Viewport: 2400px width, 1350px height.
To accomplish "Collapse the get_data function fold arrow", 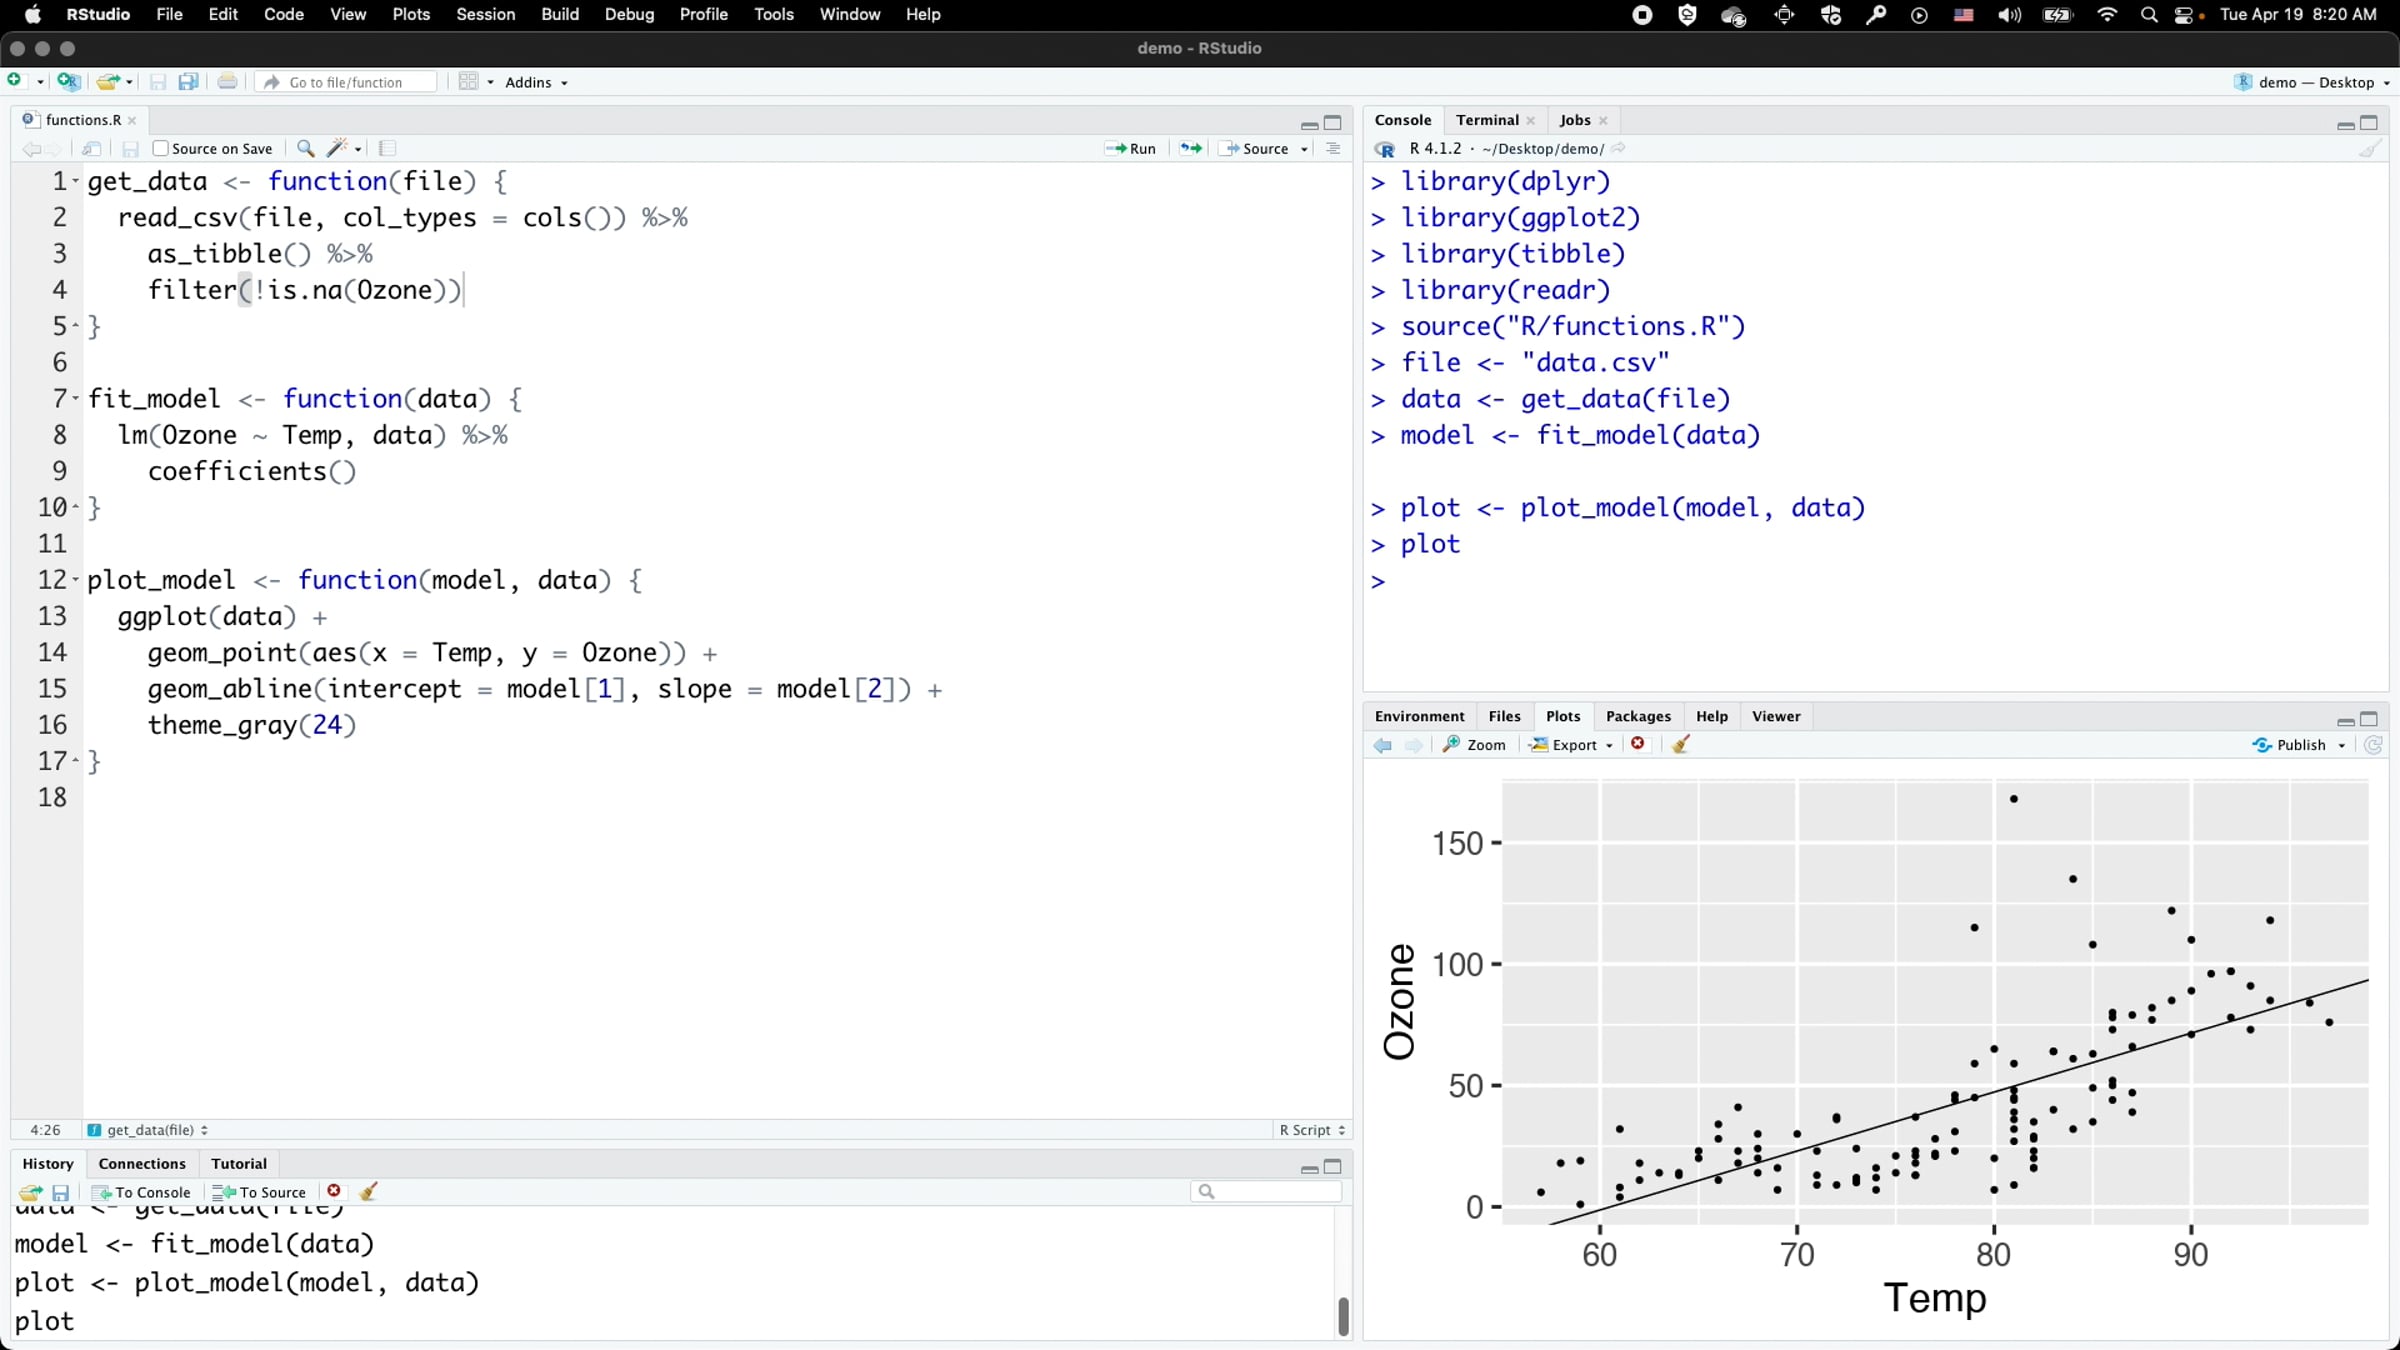I will (75, 181).
